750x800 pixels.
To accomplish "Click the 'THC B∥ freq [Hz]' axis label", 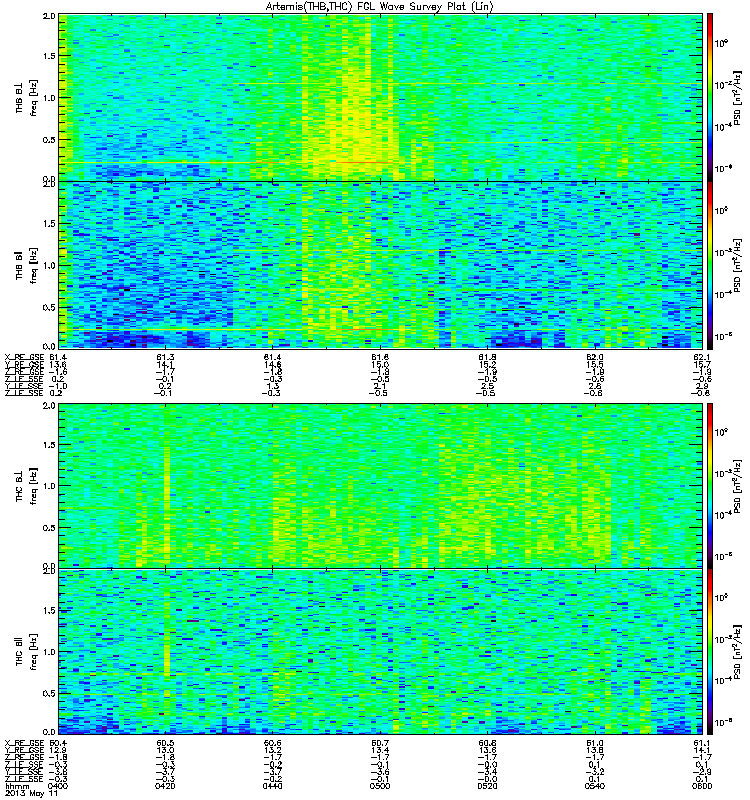I will coord(26,652).
